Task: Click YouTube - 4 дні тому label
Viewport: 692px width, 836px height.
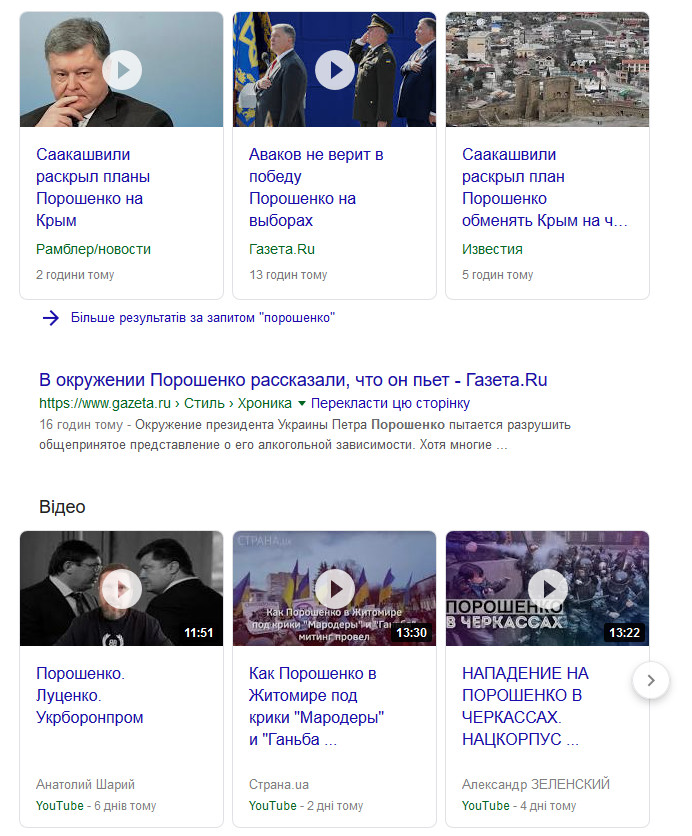Action: coord(519,806)
